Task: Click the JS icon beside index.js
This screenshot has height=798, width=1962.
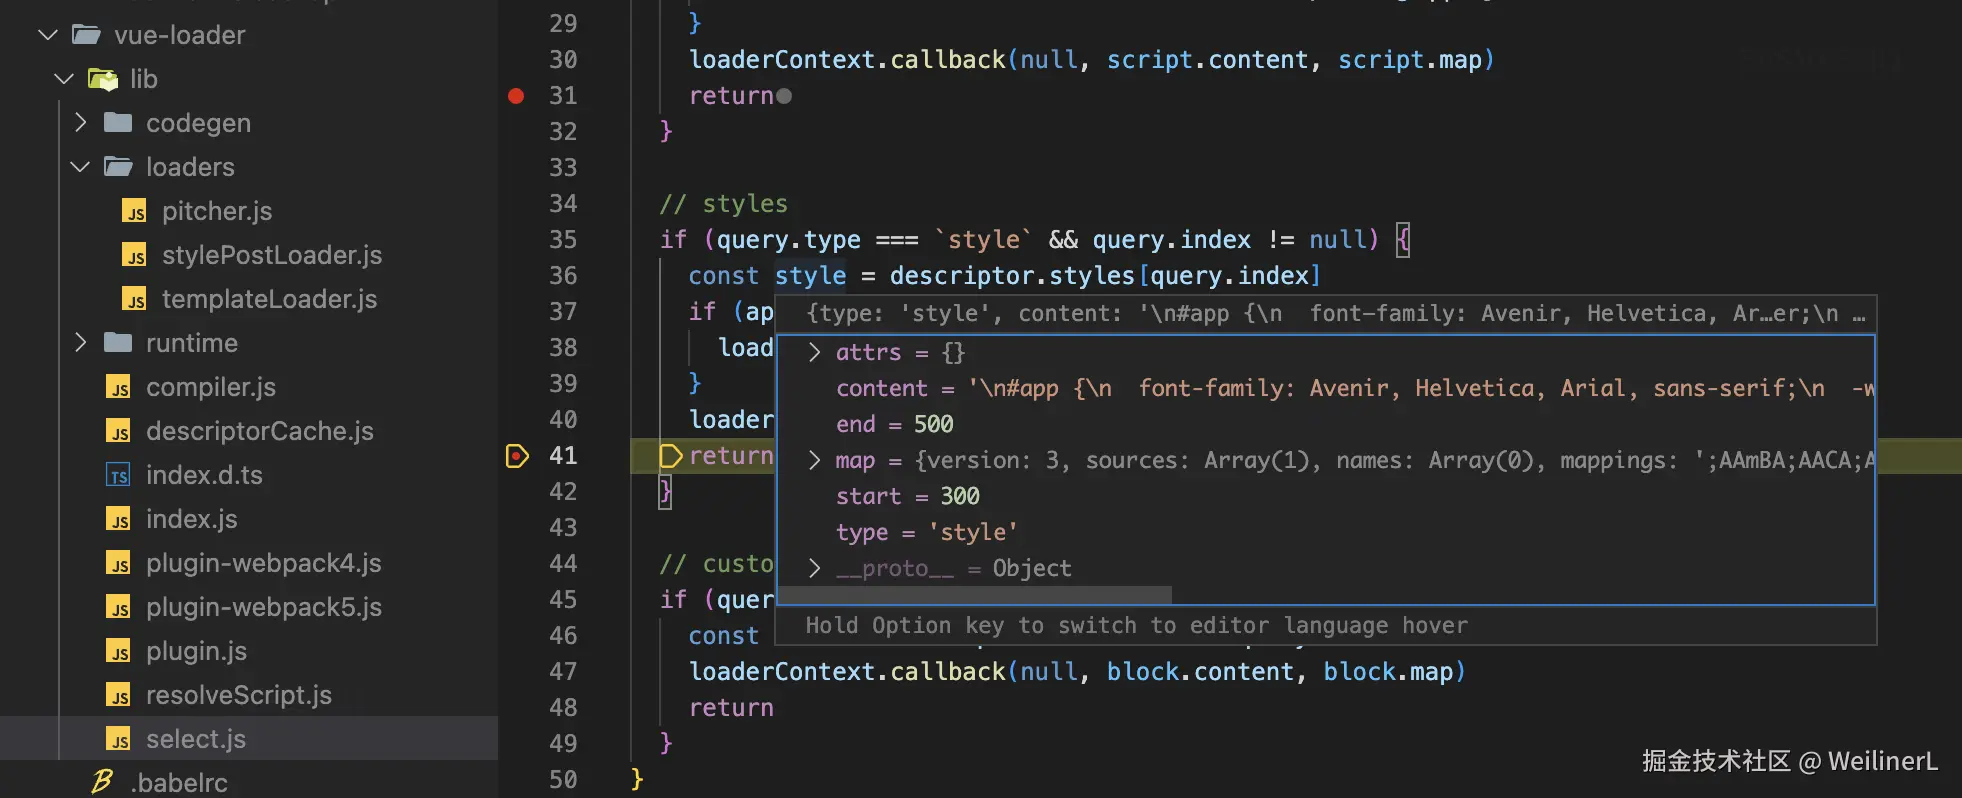Action: click(118, 519)
